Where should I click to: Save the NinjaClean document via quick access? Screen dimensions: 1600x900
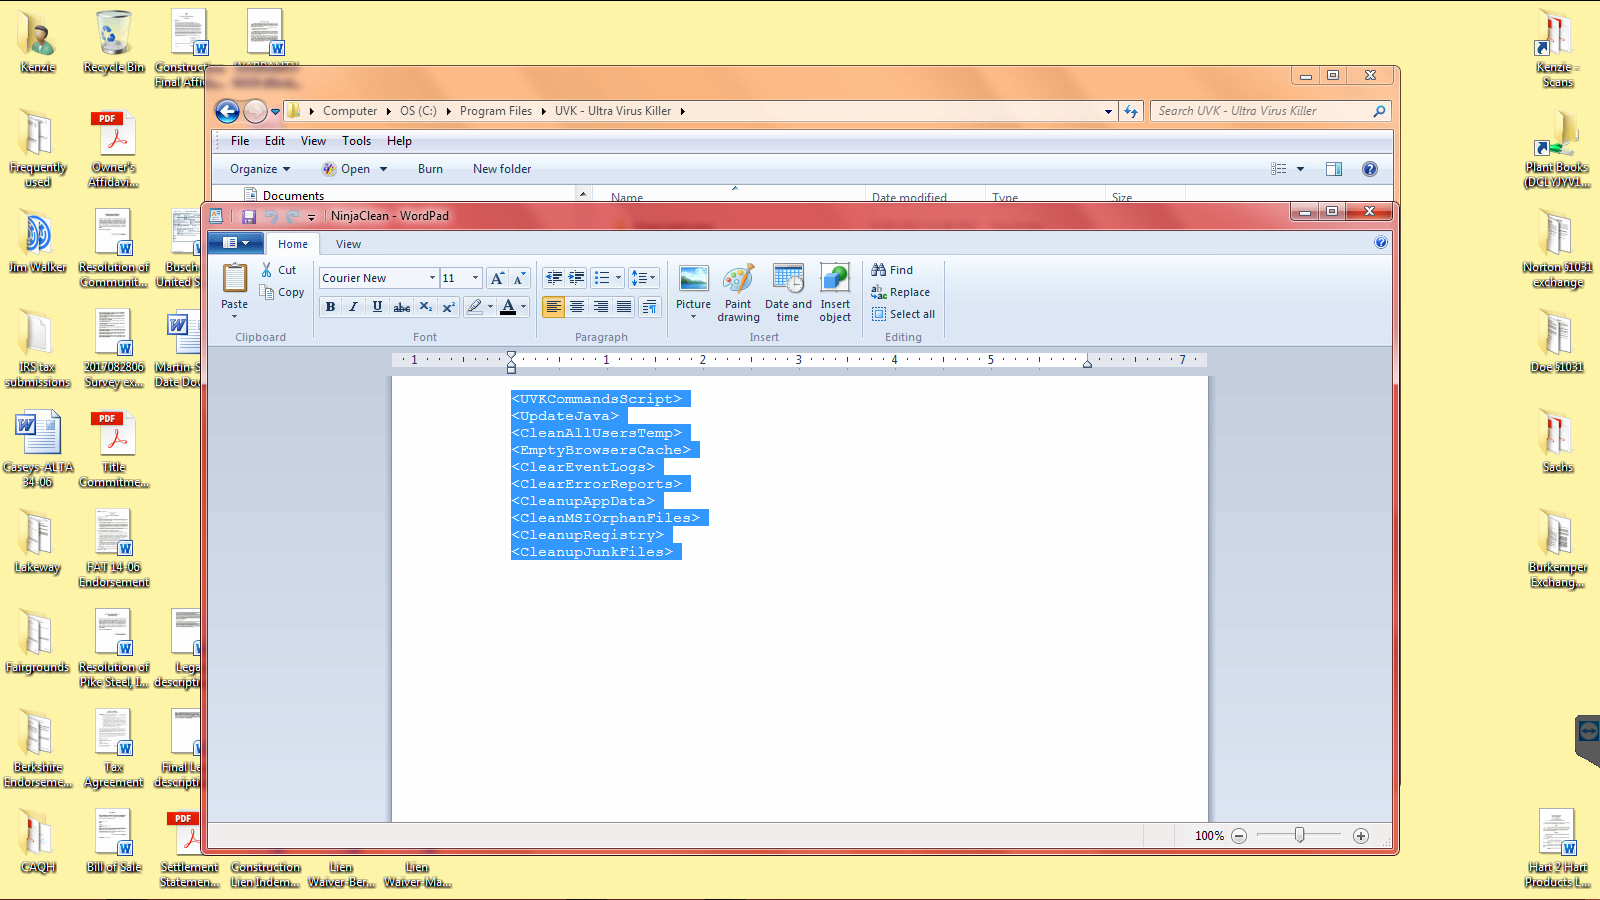point(249,216)
